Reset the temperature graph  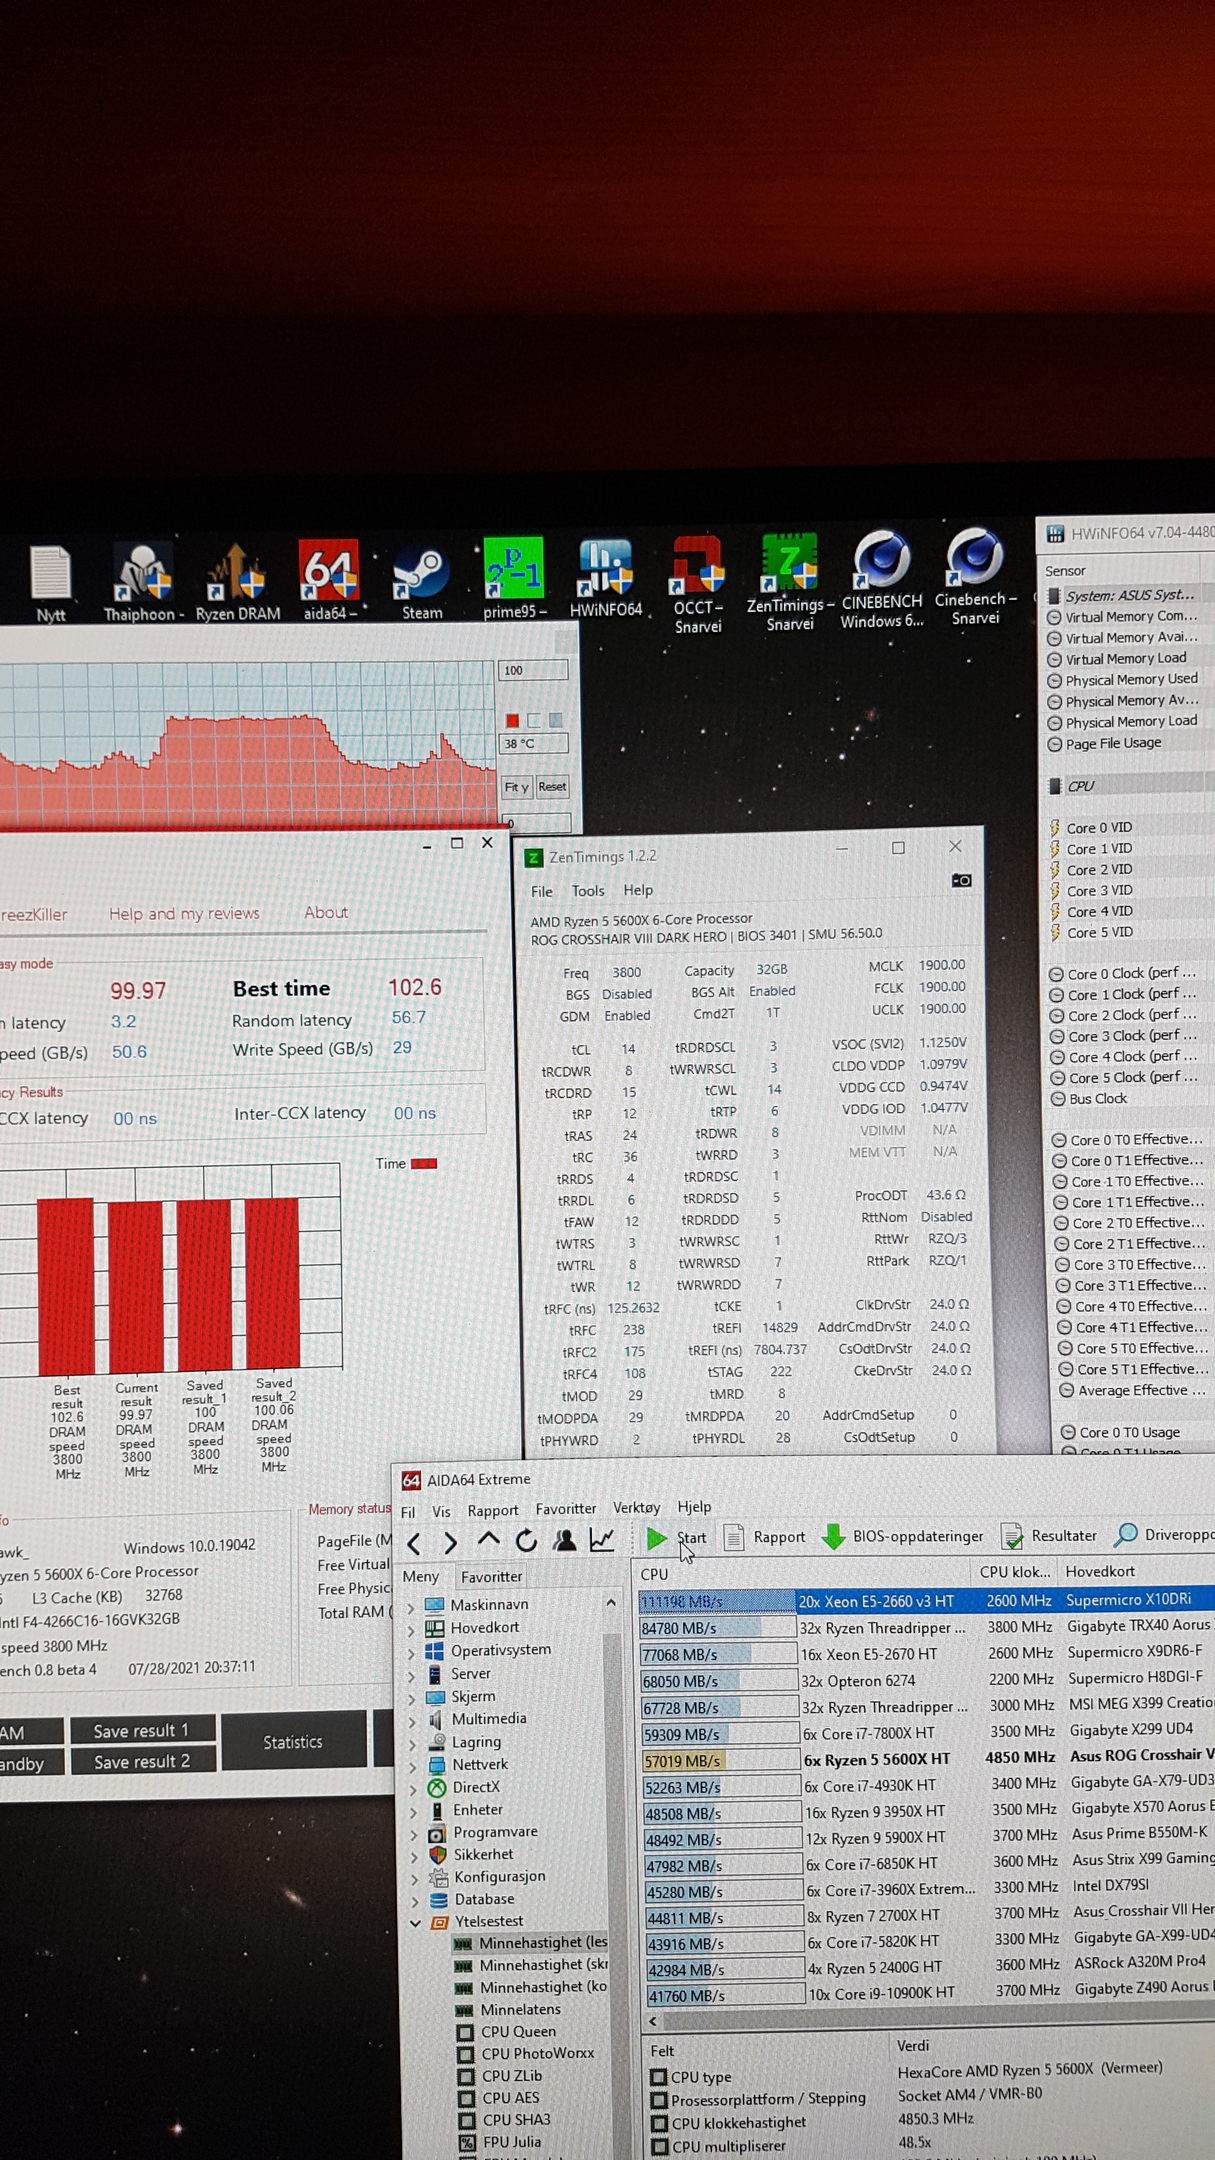(x=552, y=787)
